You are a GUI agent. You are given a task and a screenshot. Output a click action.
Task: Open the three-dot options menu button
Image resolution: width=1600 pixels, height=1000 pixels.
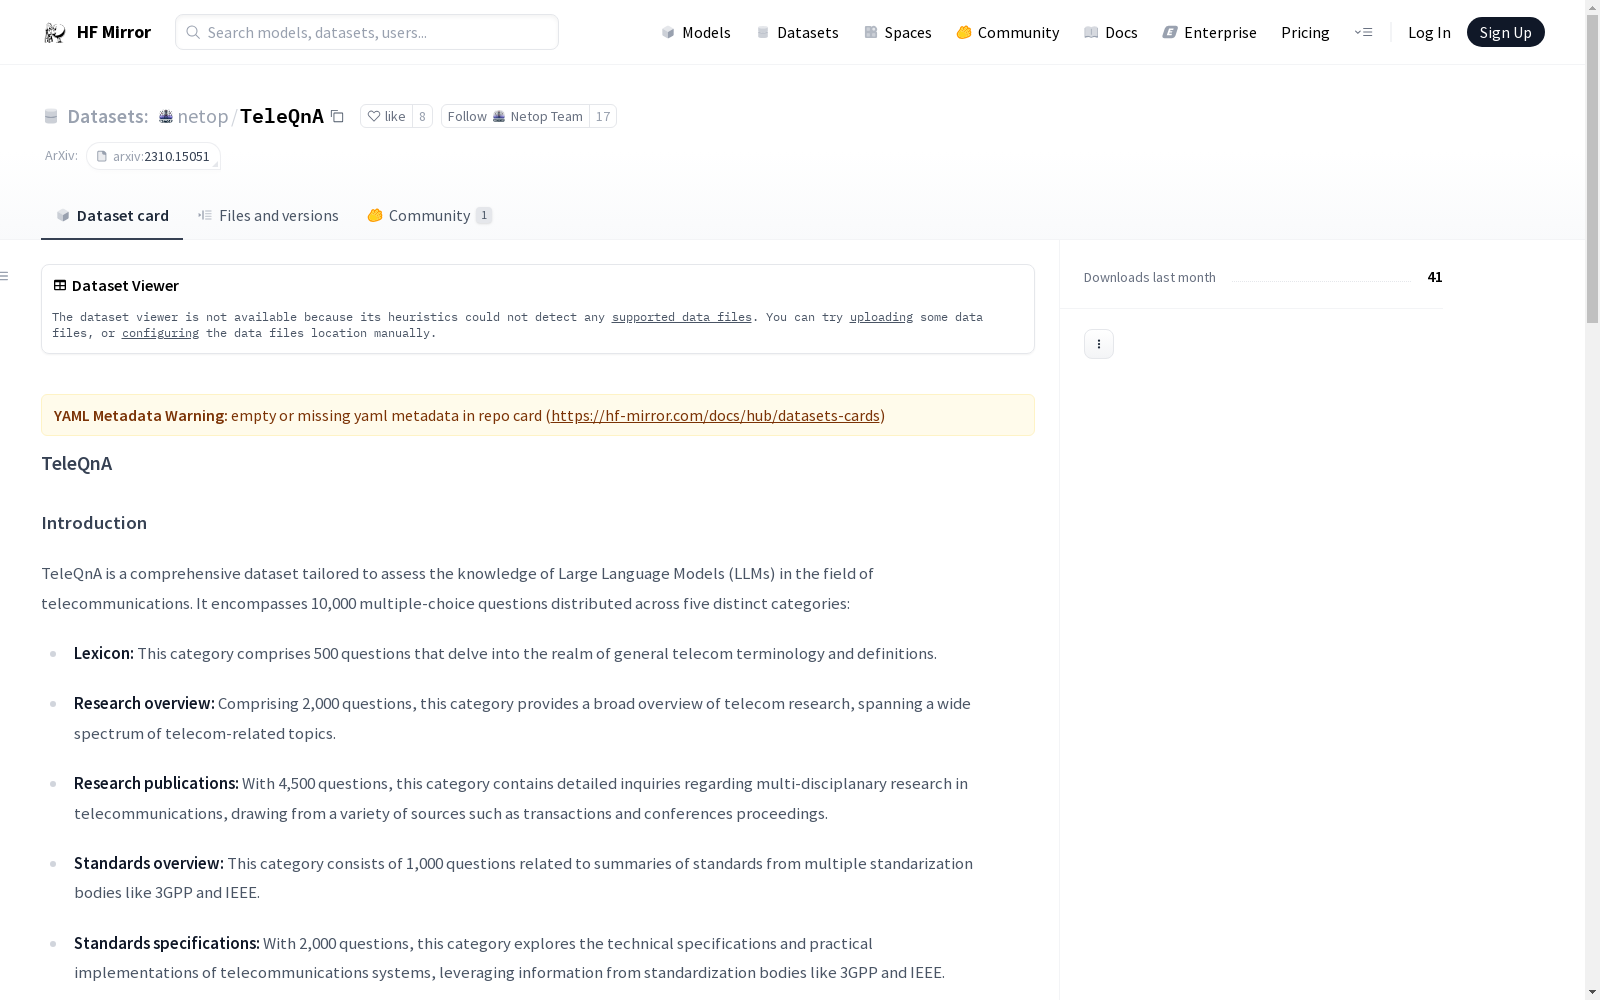pyautogui.click(x=1099, y=344)
